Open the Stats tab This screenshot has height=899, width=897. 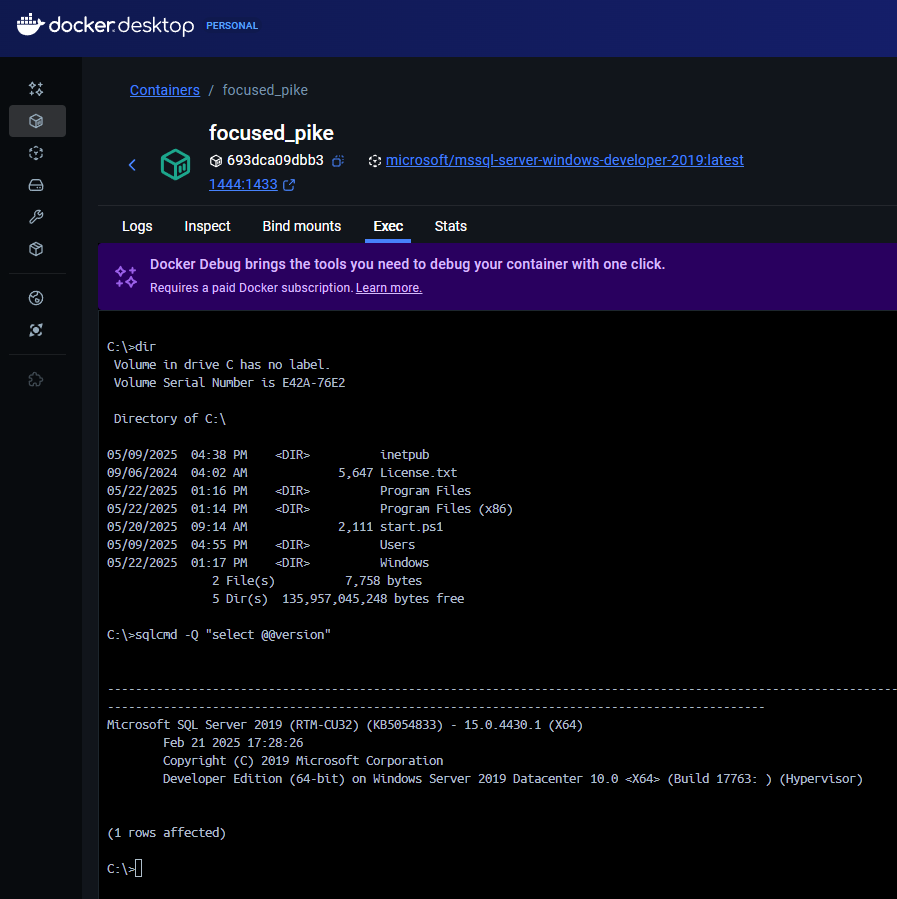tap(451, 226)
